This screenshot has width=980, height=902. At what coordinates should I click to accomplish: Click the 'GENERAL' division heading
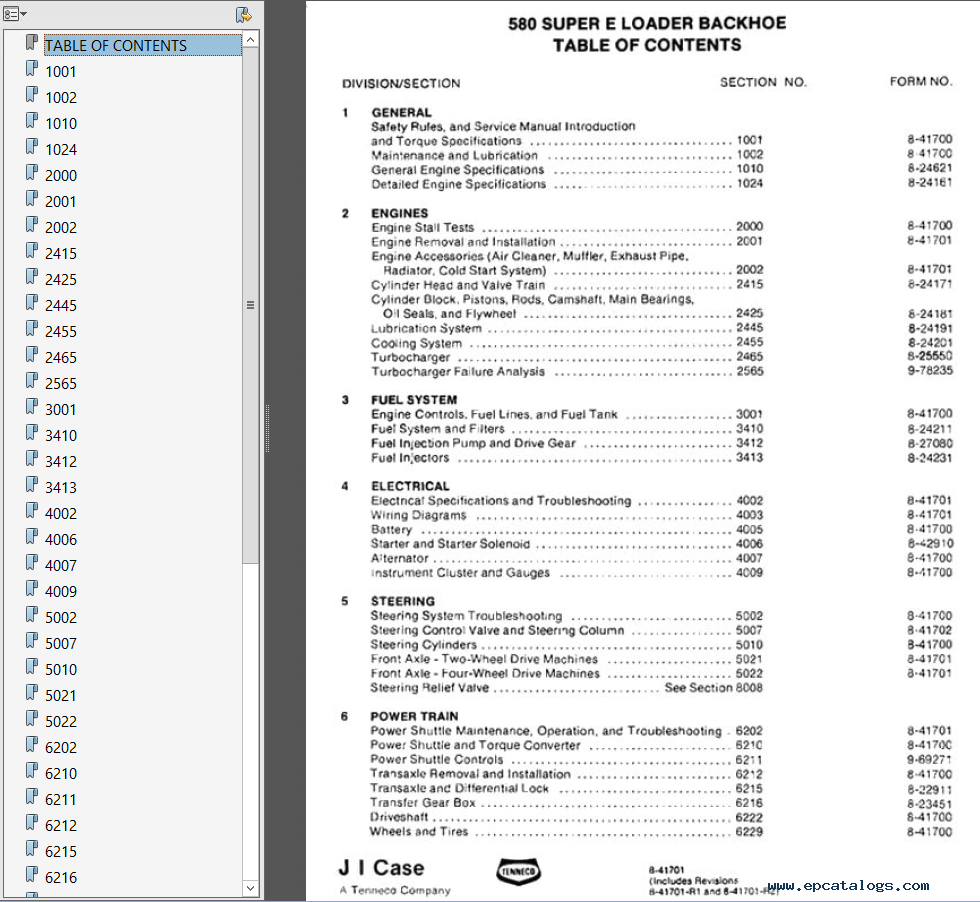[401, 113]
